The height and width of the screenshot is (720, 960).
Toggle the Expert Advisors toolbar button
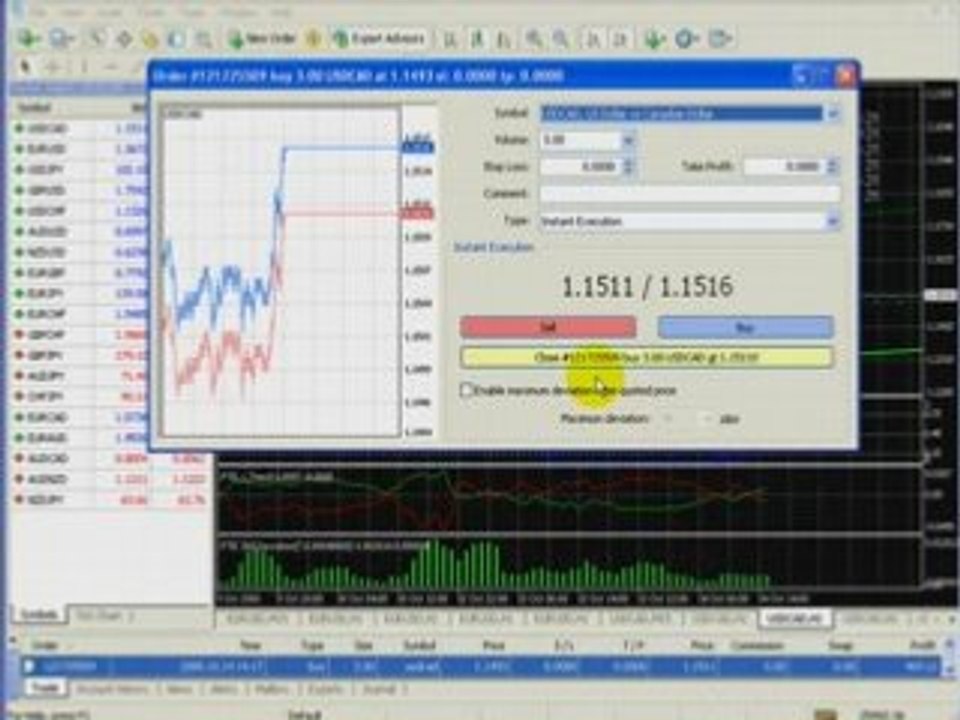380,39
